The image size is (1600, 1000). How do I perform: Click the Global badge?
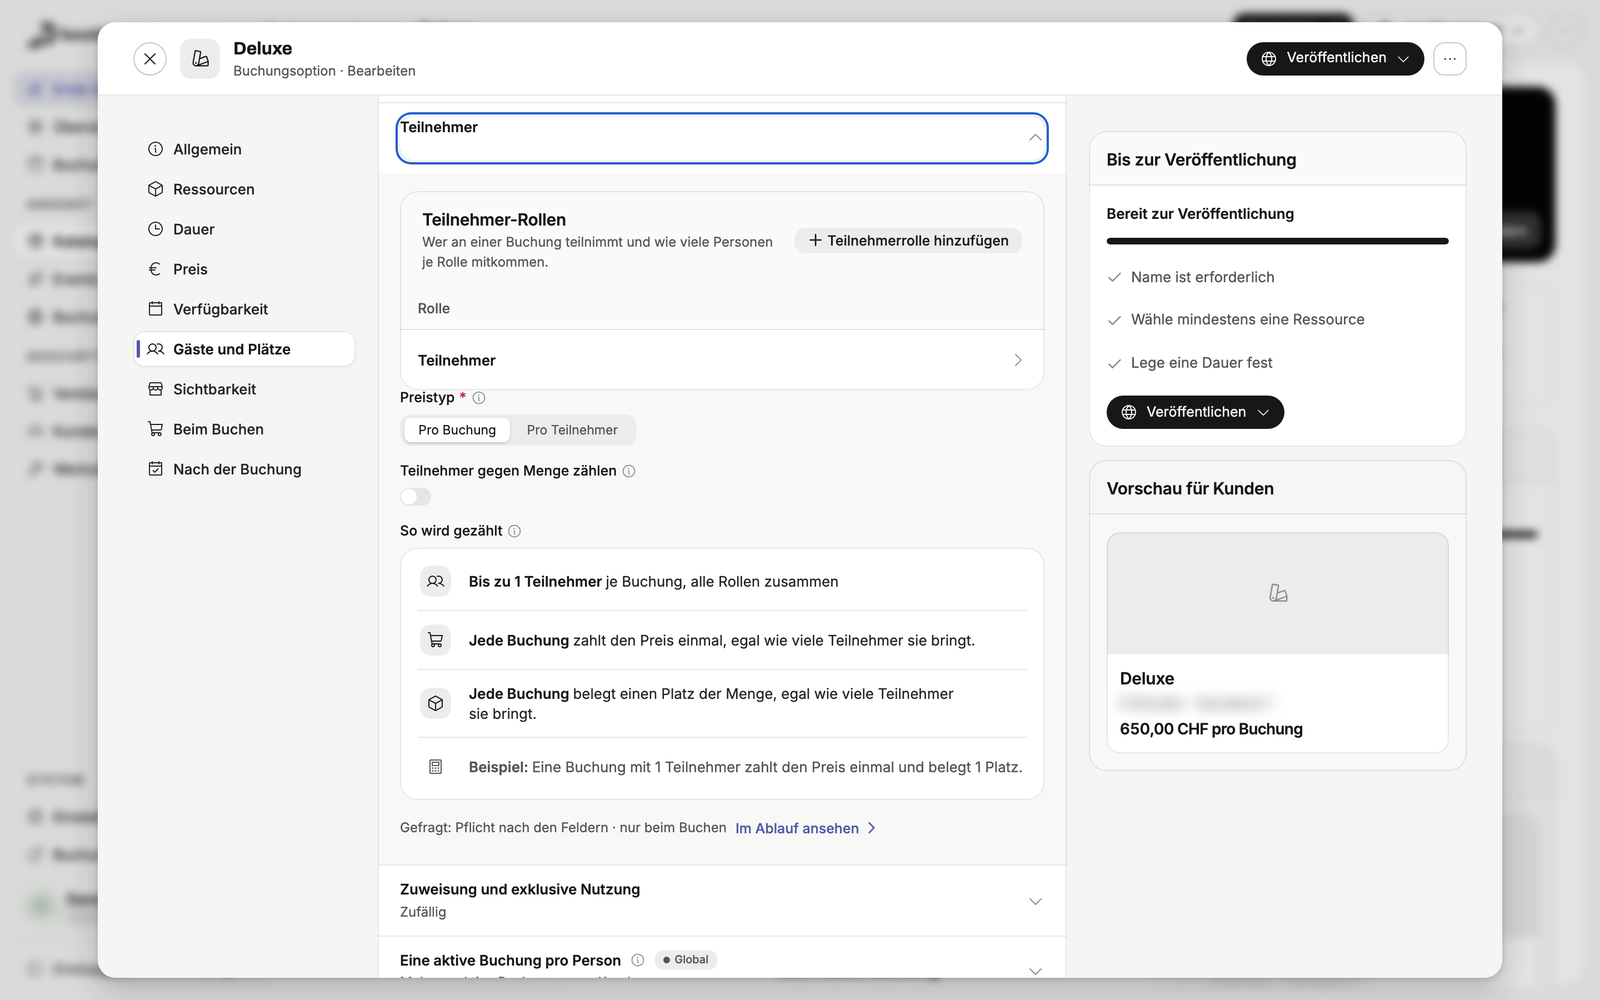(x=686, y=960)
